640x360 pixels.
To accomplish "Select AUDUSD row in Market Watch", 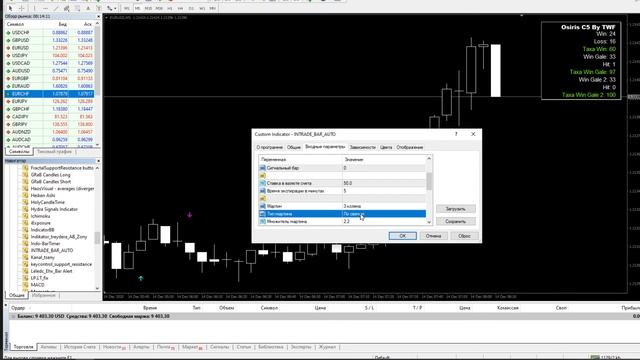I will point(49,71).
